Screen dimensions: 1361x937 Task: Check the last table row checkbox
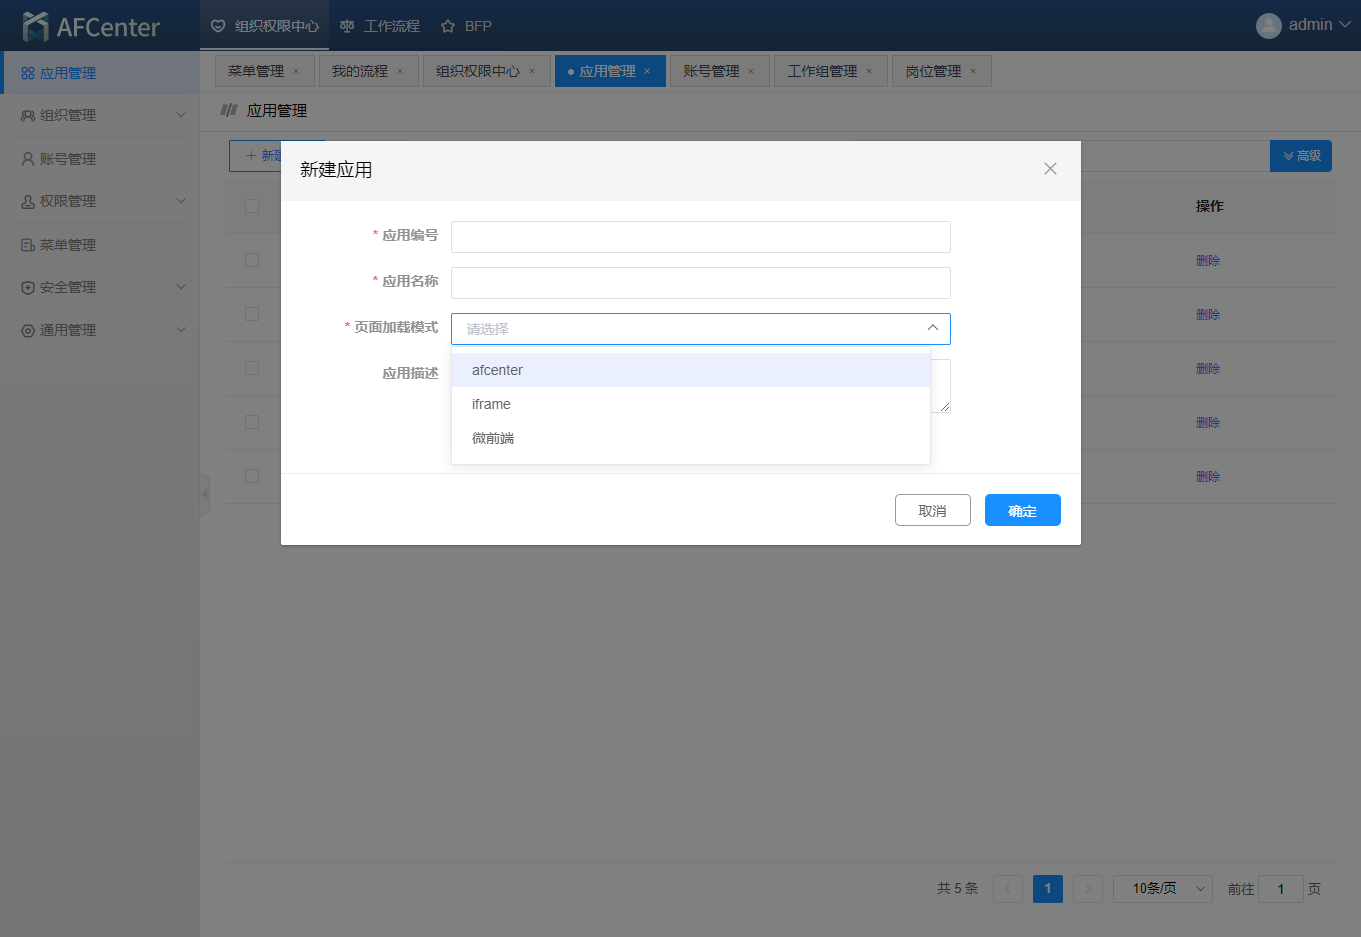[252, 476]
